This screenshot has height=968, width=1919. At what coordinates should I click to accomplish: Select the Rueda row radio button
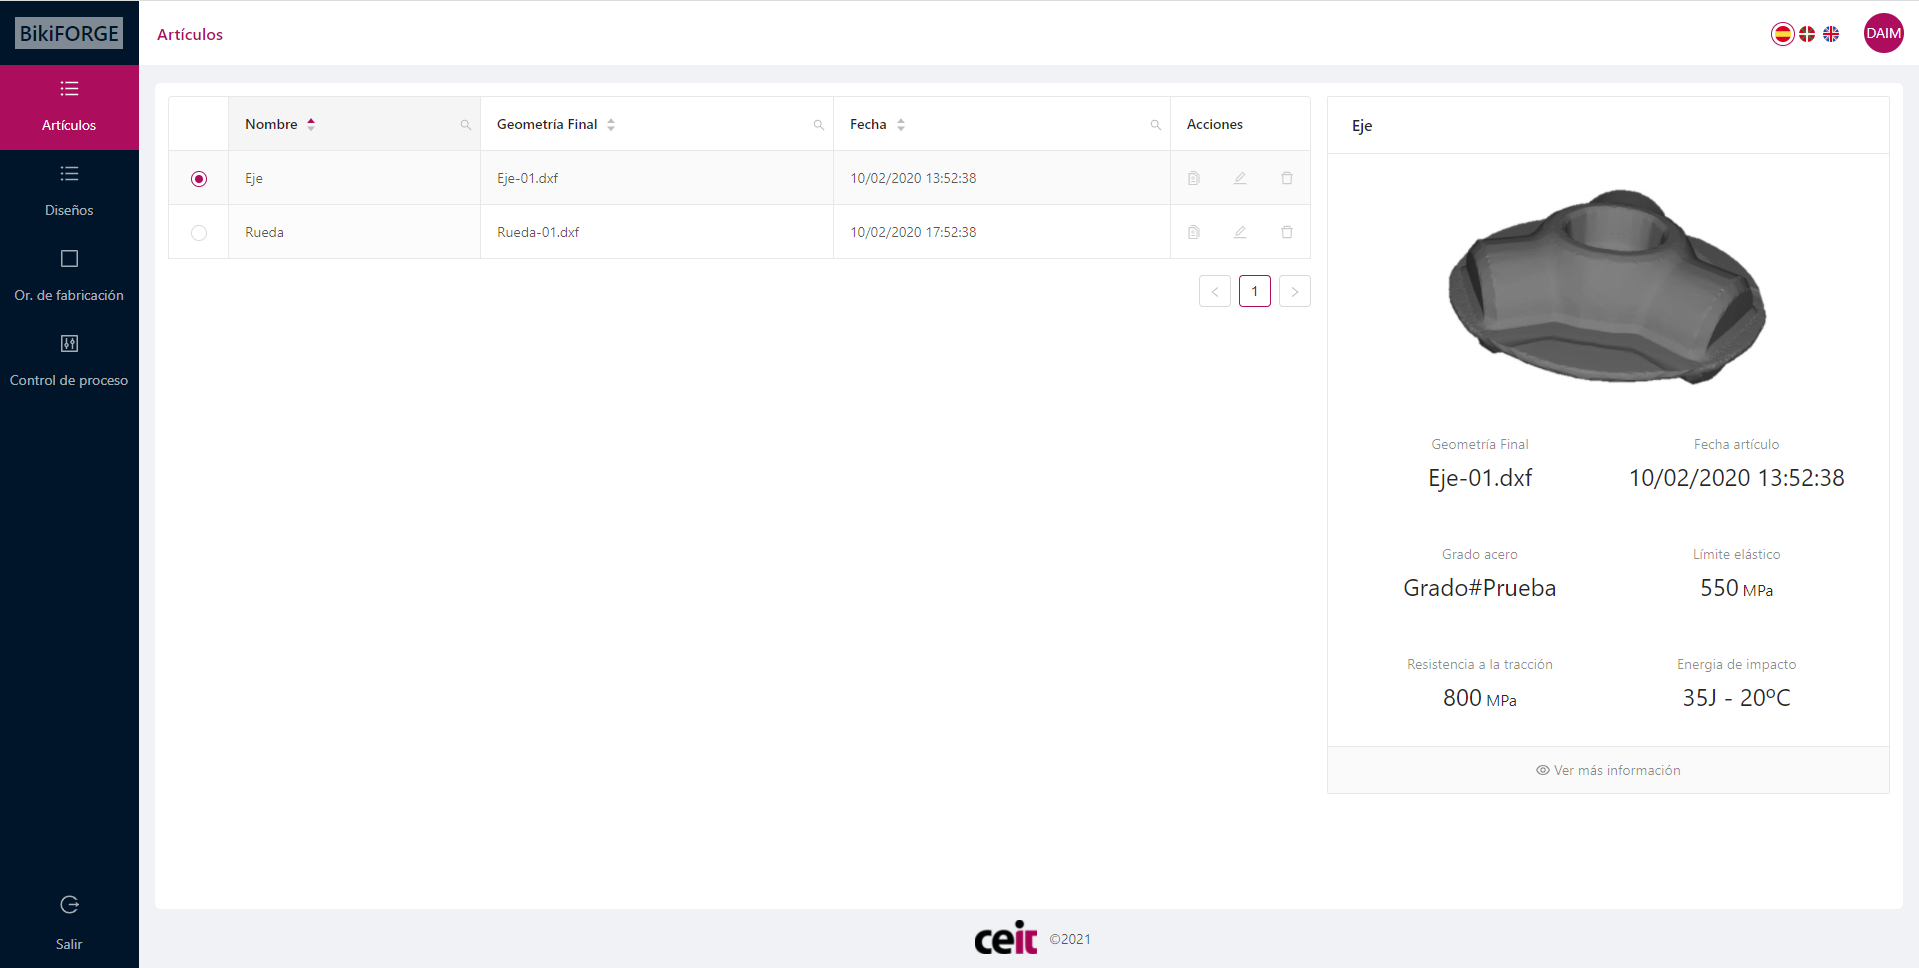(199, 233)
